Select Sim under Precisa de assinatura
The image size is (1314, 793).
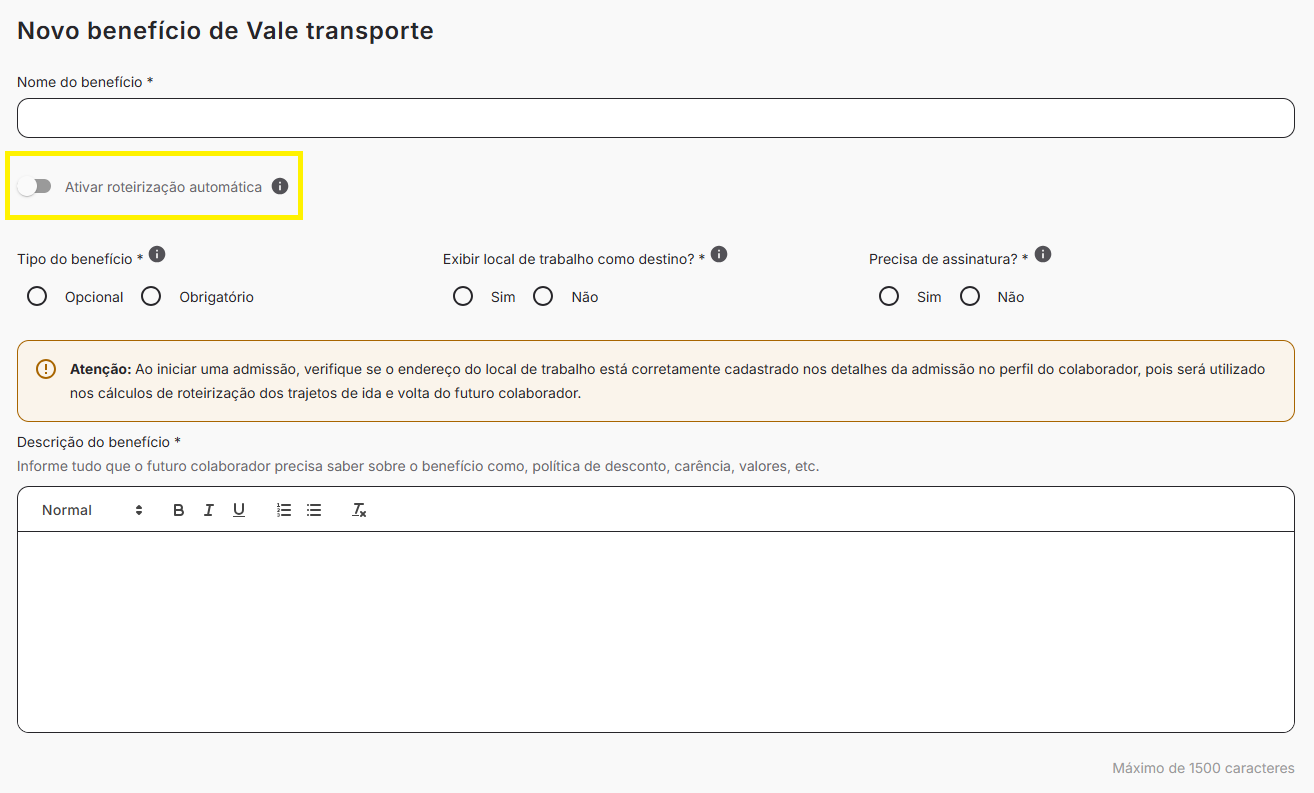(889, 296)
